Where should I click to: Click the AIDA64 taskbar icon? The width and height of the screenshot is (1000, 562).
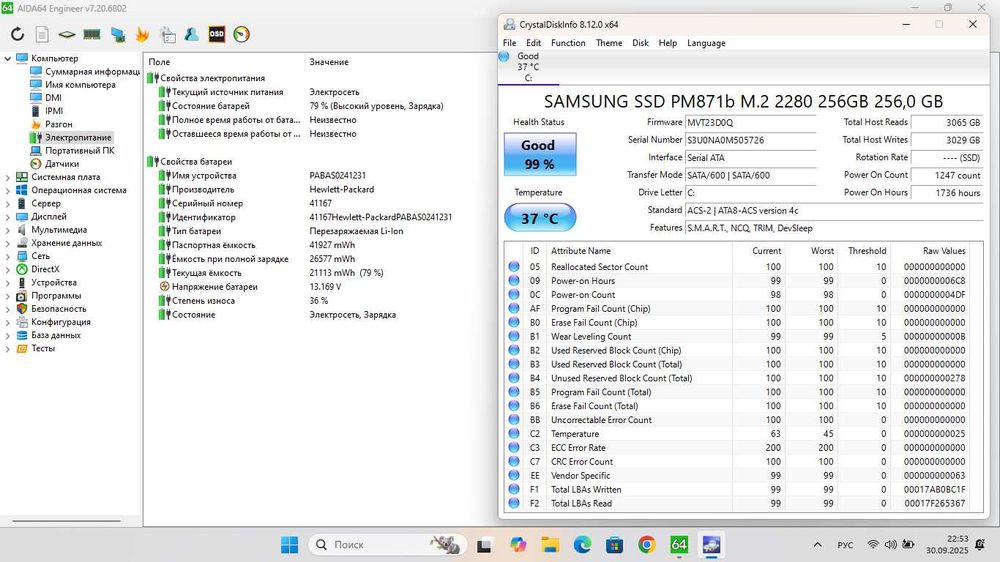[x=679, y=545]
